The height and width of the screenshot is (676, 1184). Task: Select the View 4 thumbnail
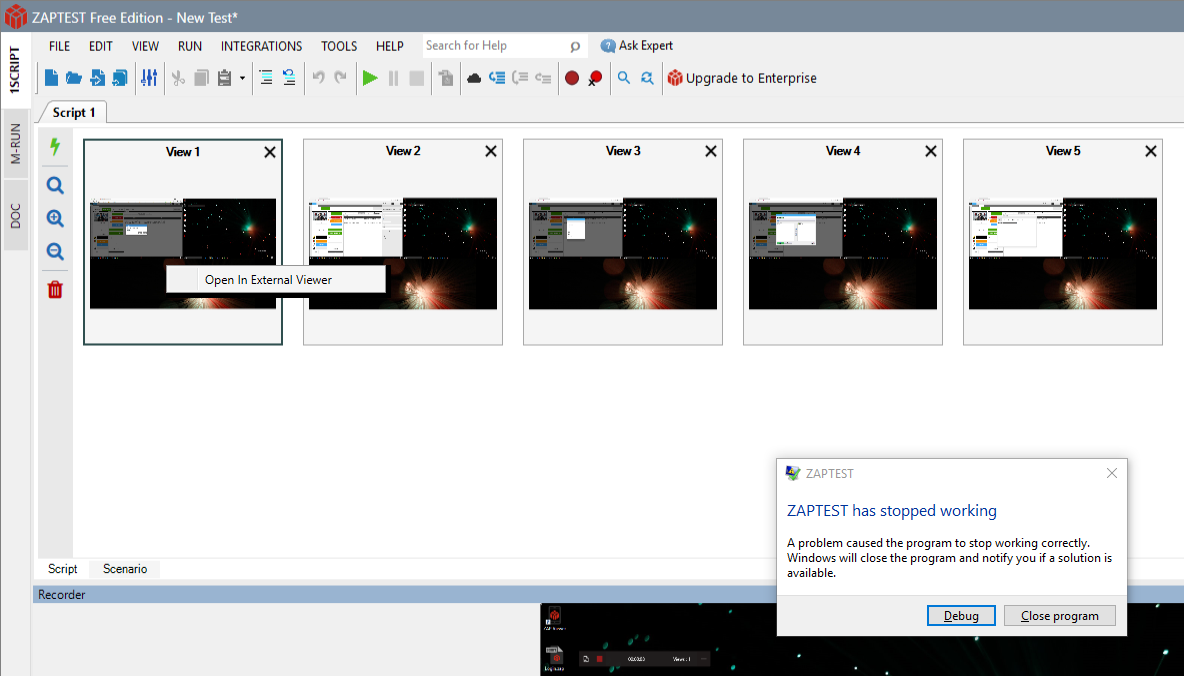[x=843, y=253]
